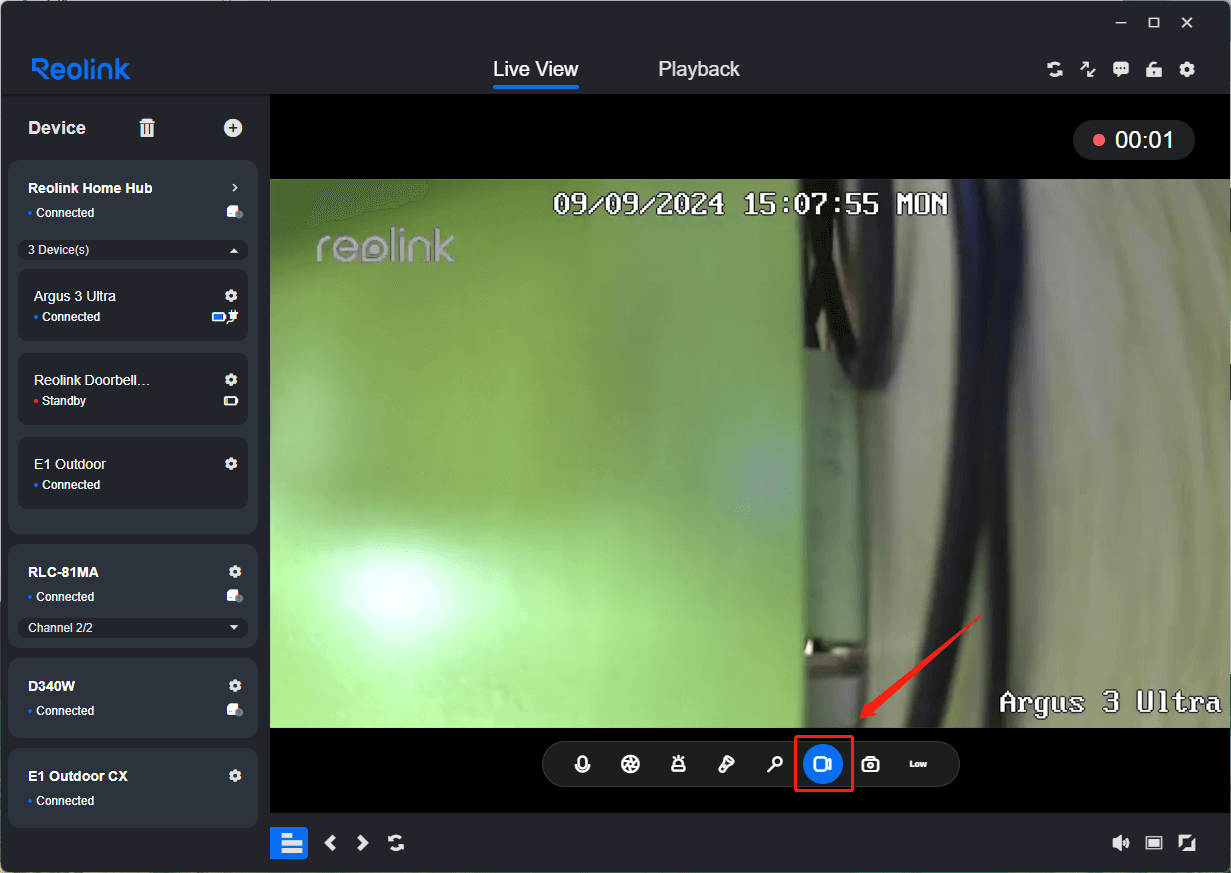Enter fullscreen with bottom-right icon
Image resolution: width=1231 pixels, height=873 pixels.
tap(1187, 843)
